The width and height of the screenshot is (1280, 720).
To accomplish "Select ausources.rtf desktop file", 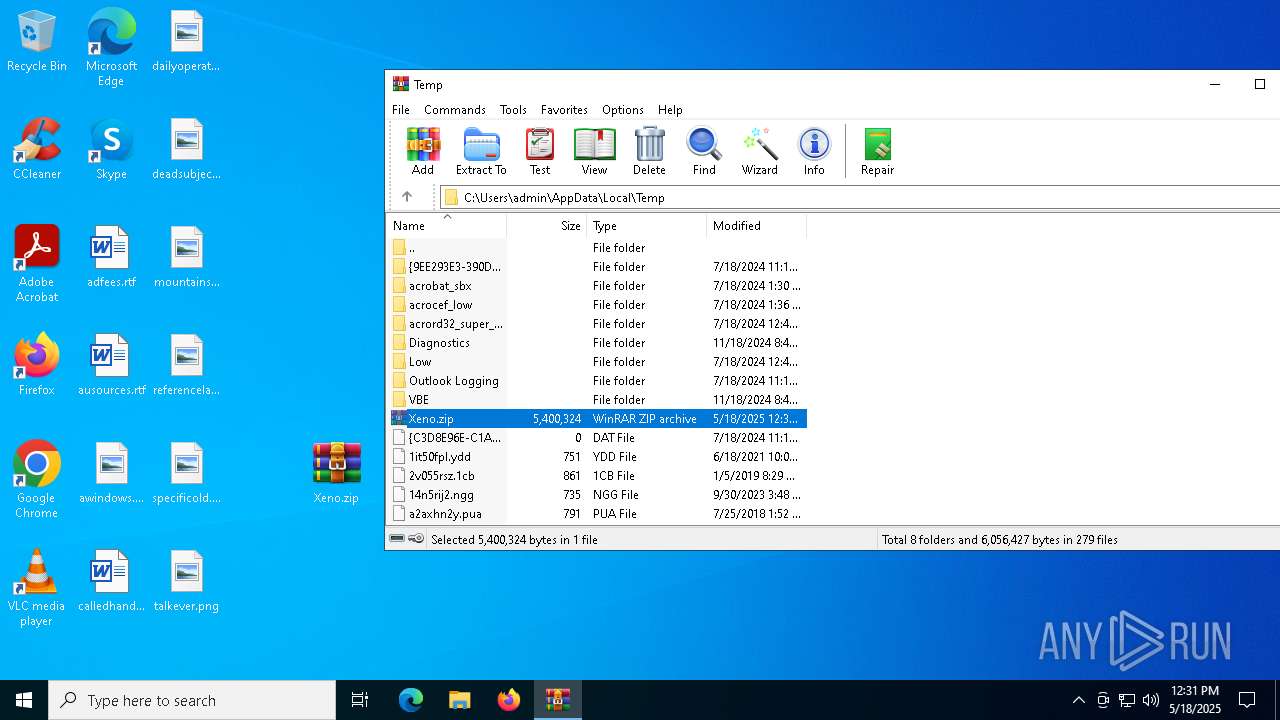I will point(111,365).
